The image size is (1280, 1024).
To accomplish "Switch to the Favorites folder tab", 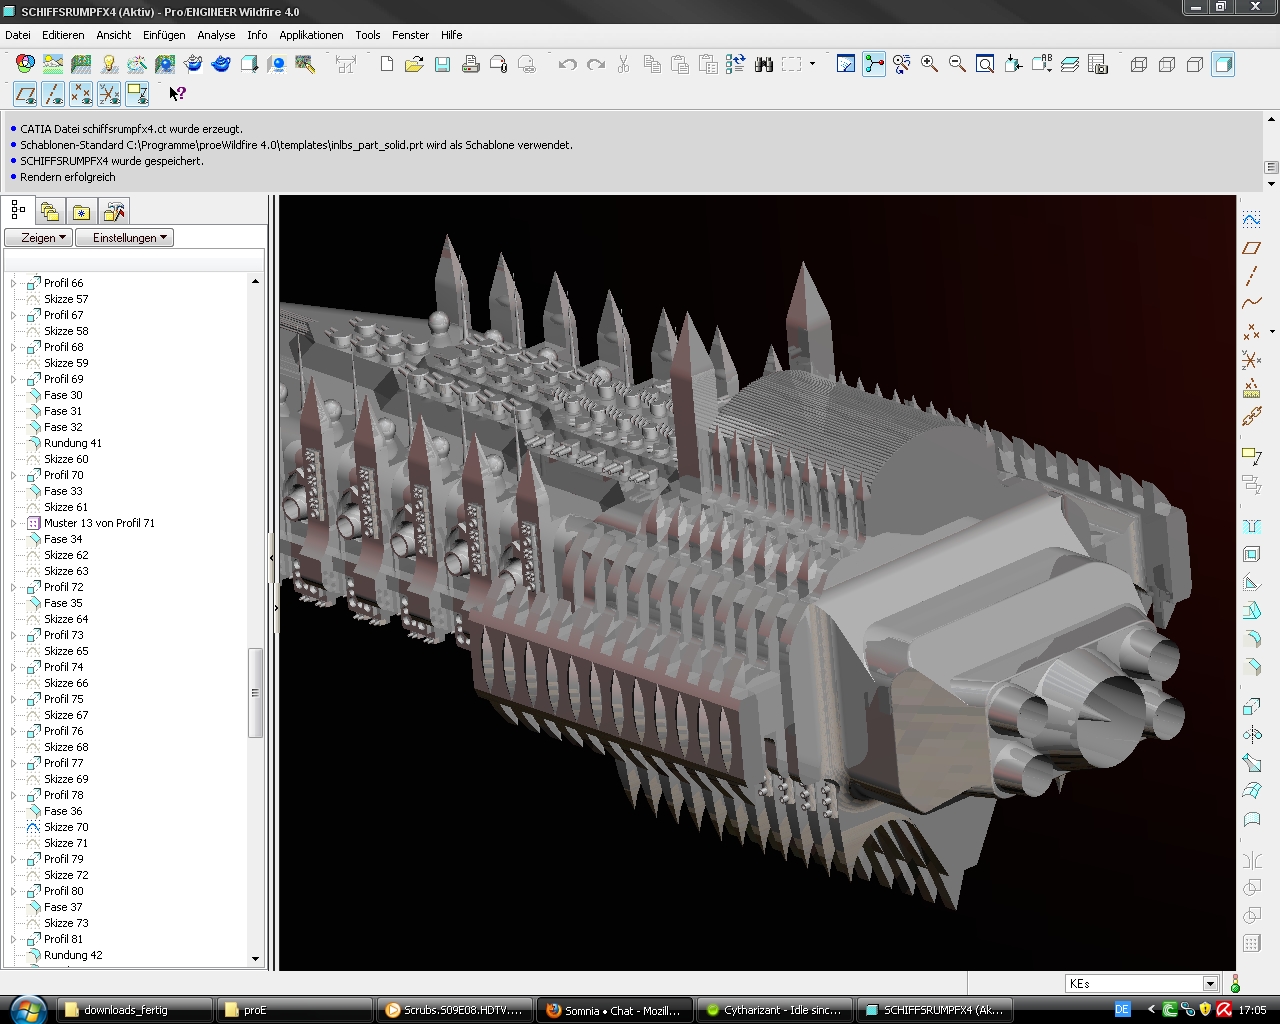I will 82,212.
